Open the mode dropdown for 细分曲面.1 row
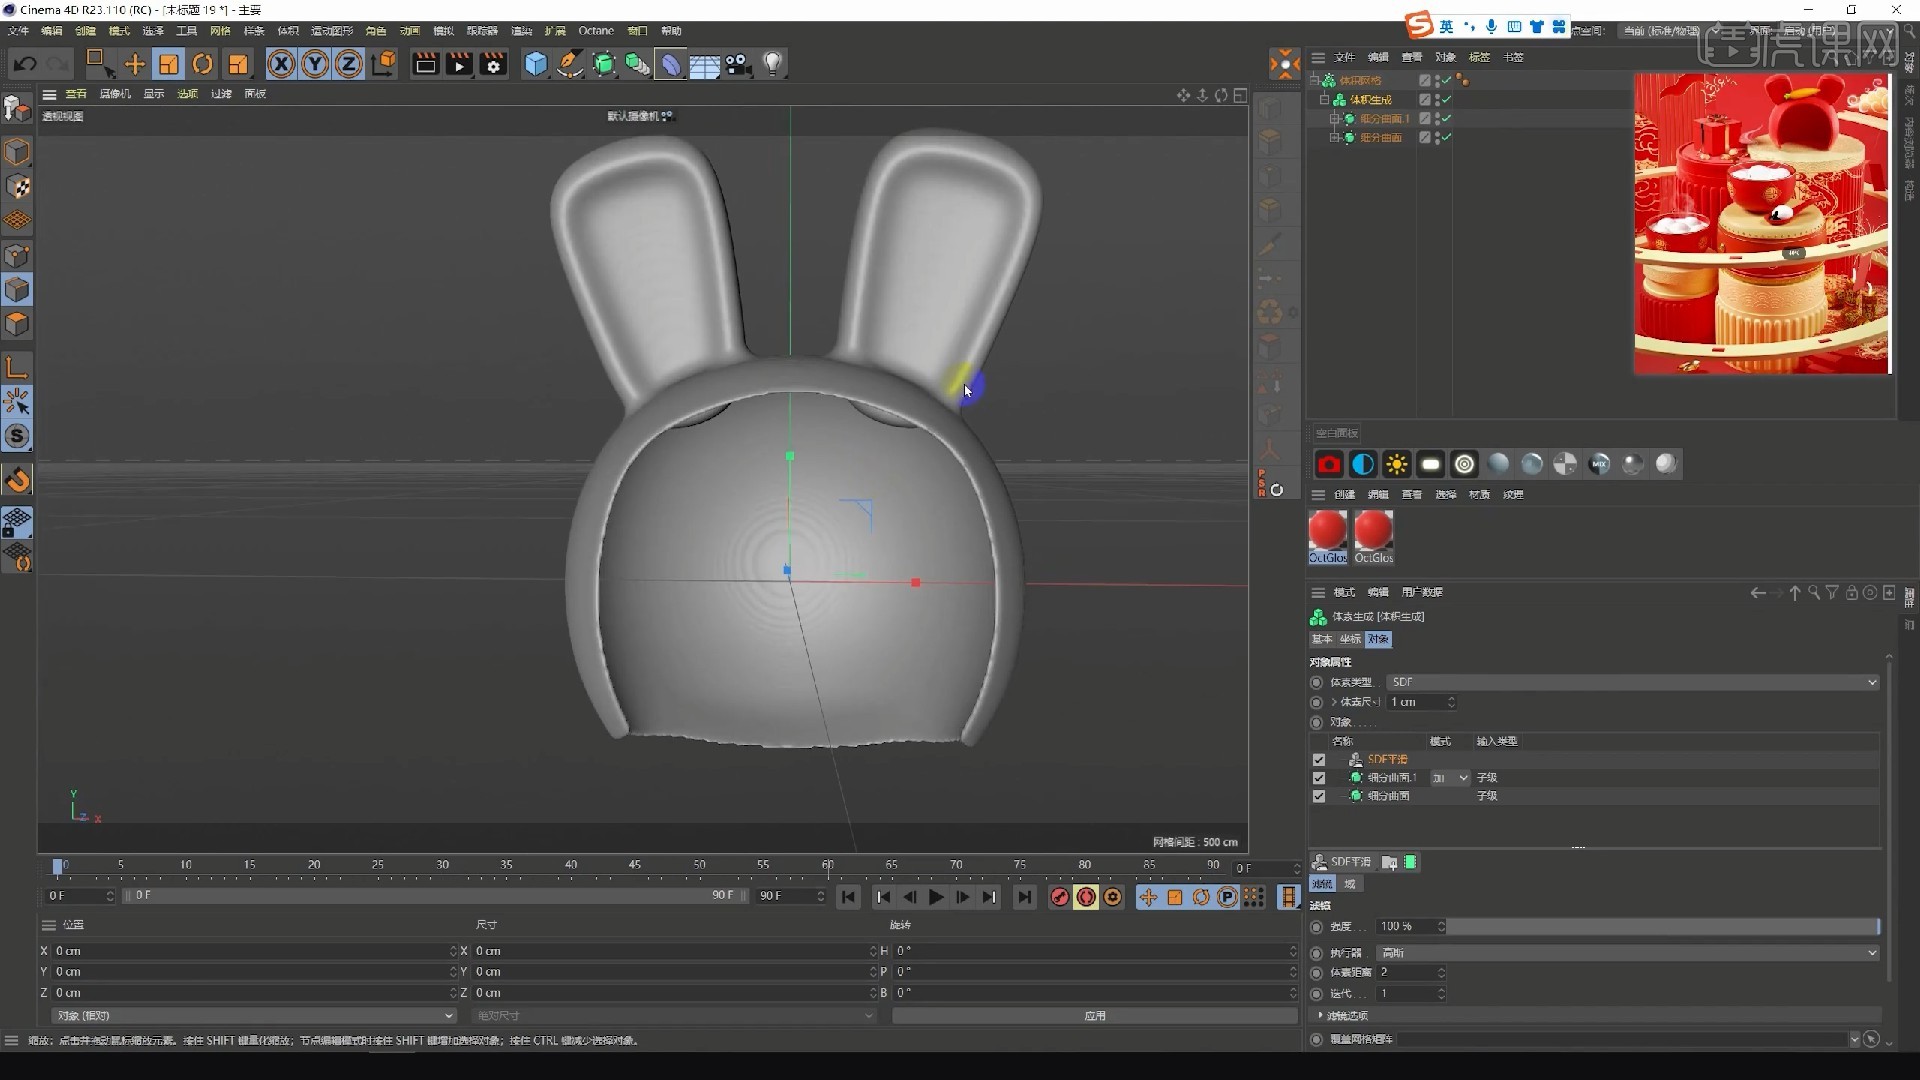The width and height of the screenshot is (1920, 1080). tap(1450, 778)
